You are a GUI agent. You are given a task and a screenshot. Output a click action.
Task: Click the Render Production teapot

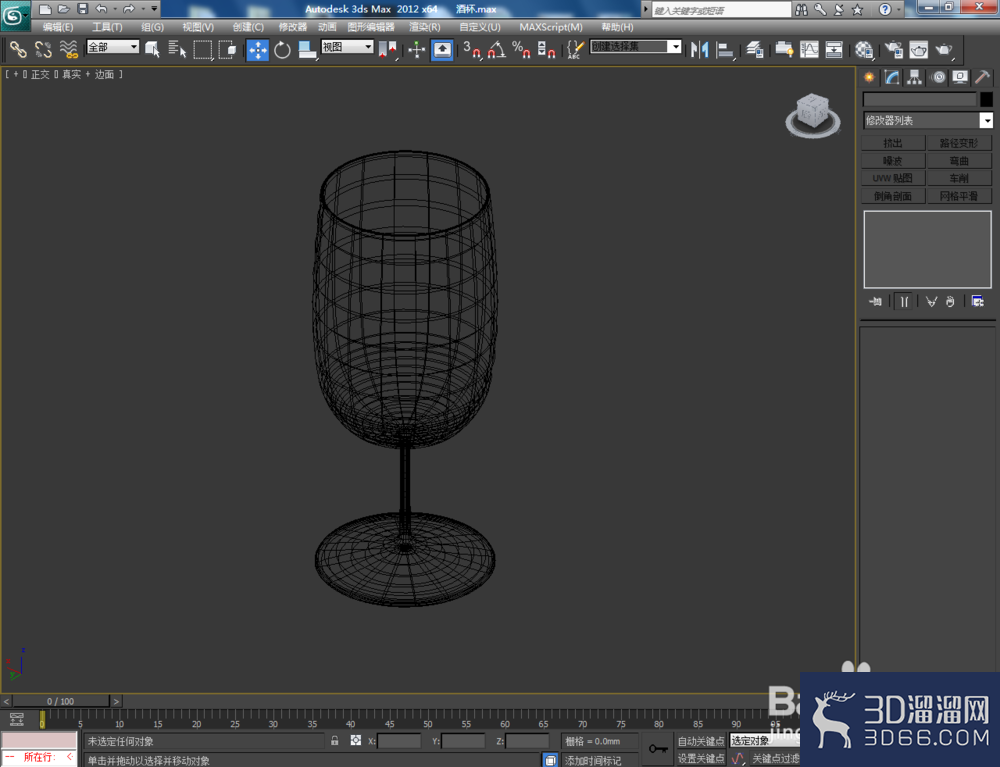944,49
